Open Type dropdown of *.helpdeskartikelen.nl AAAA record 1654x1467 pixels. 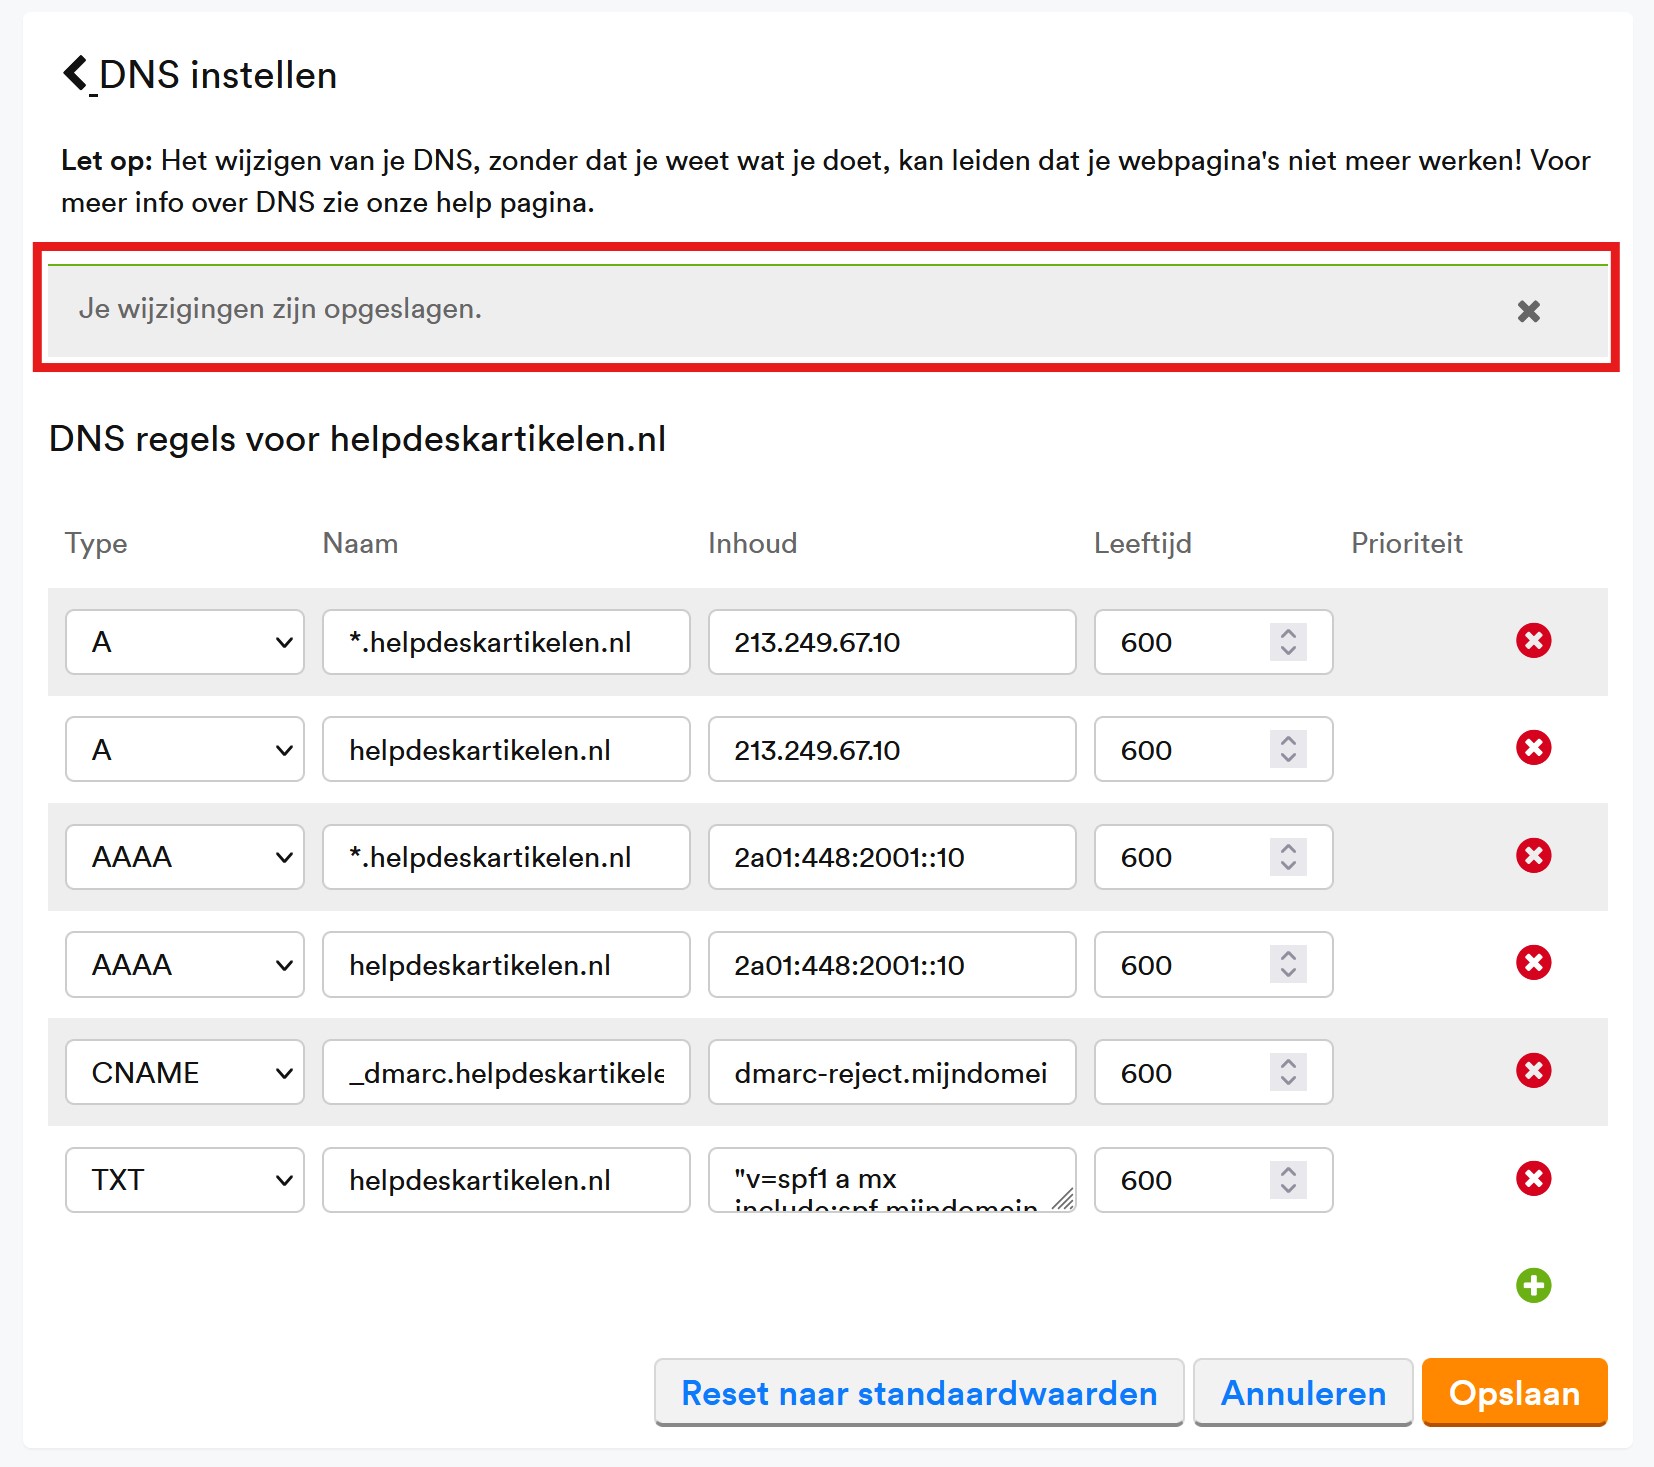(185, 857)
